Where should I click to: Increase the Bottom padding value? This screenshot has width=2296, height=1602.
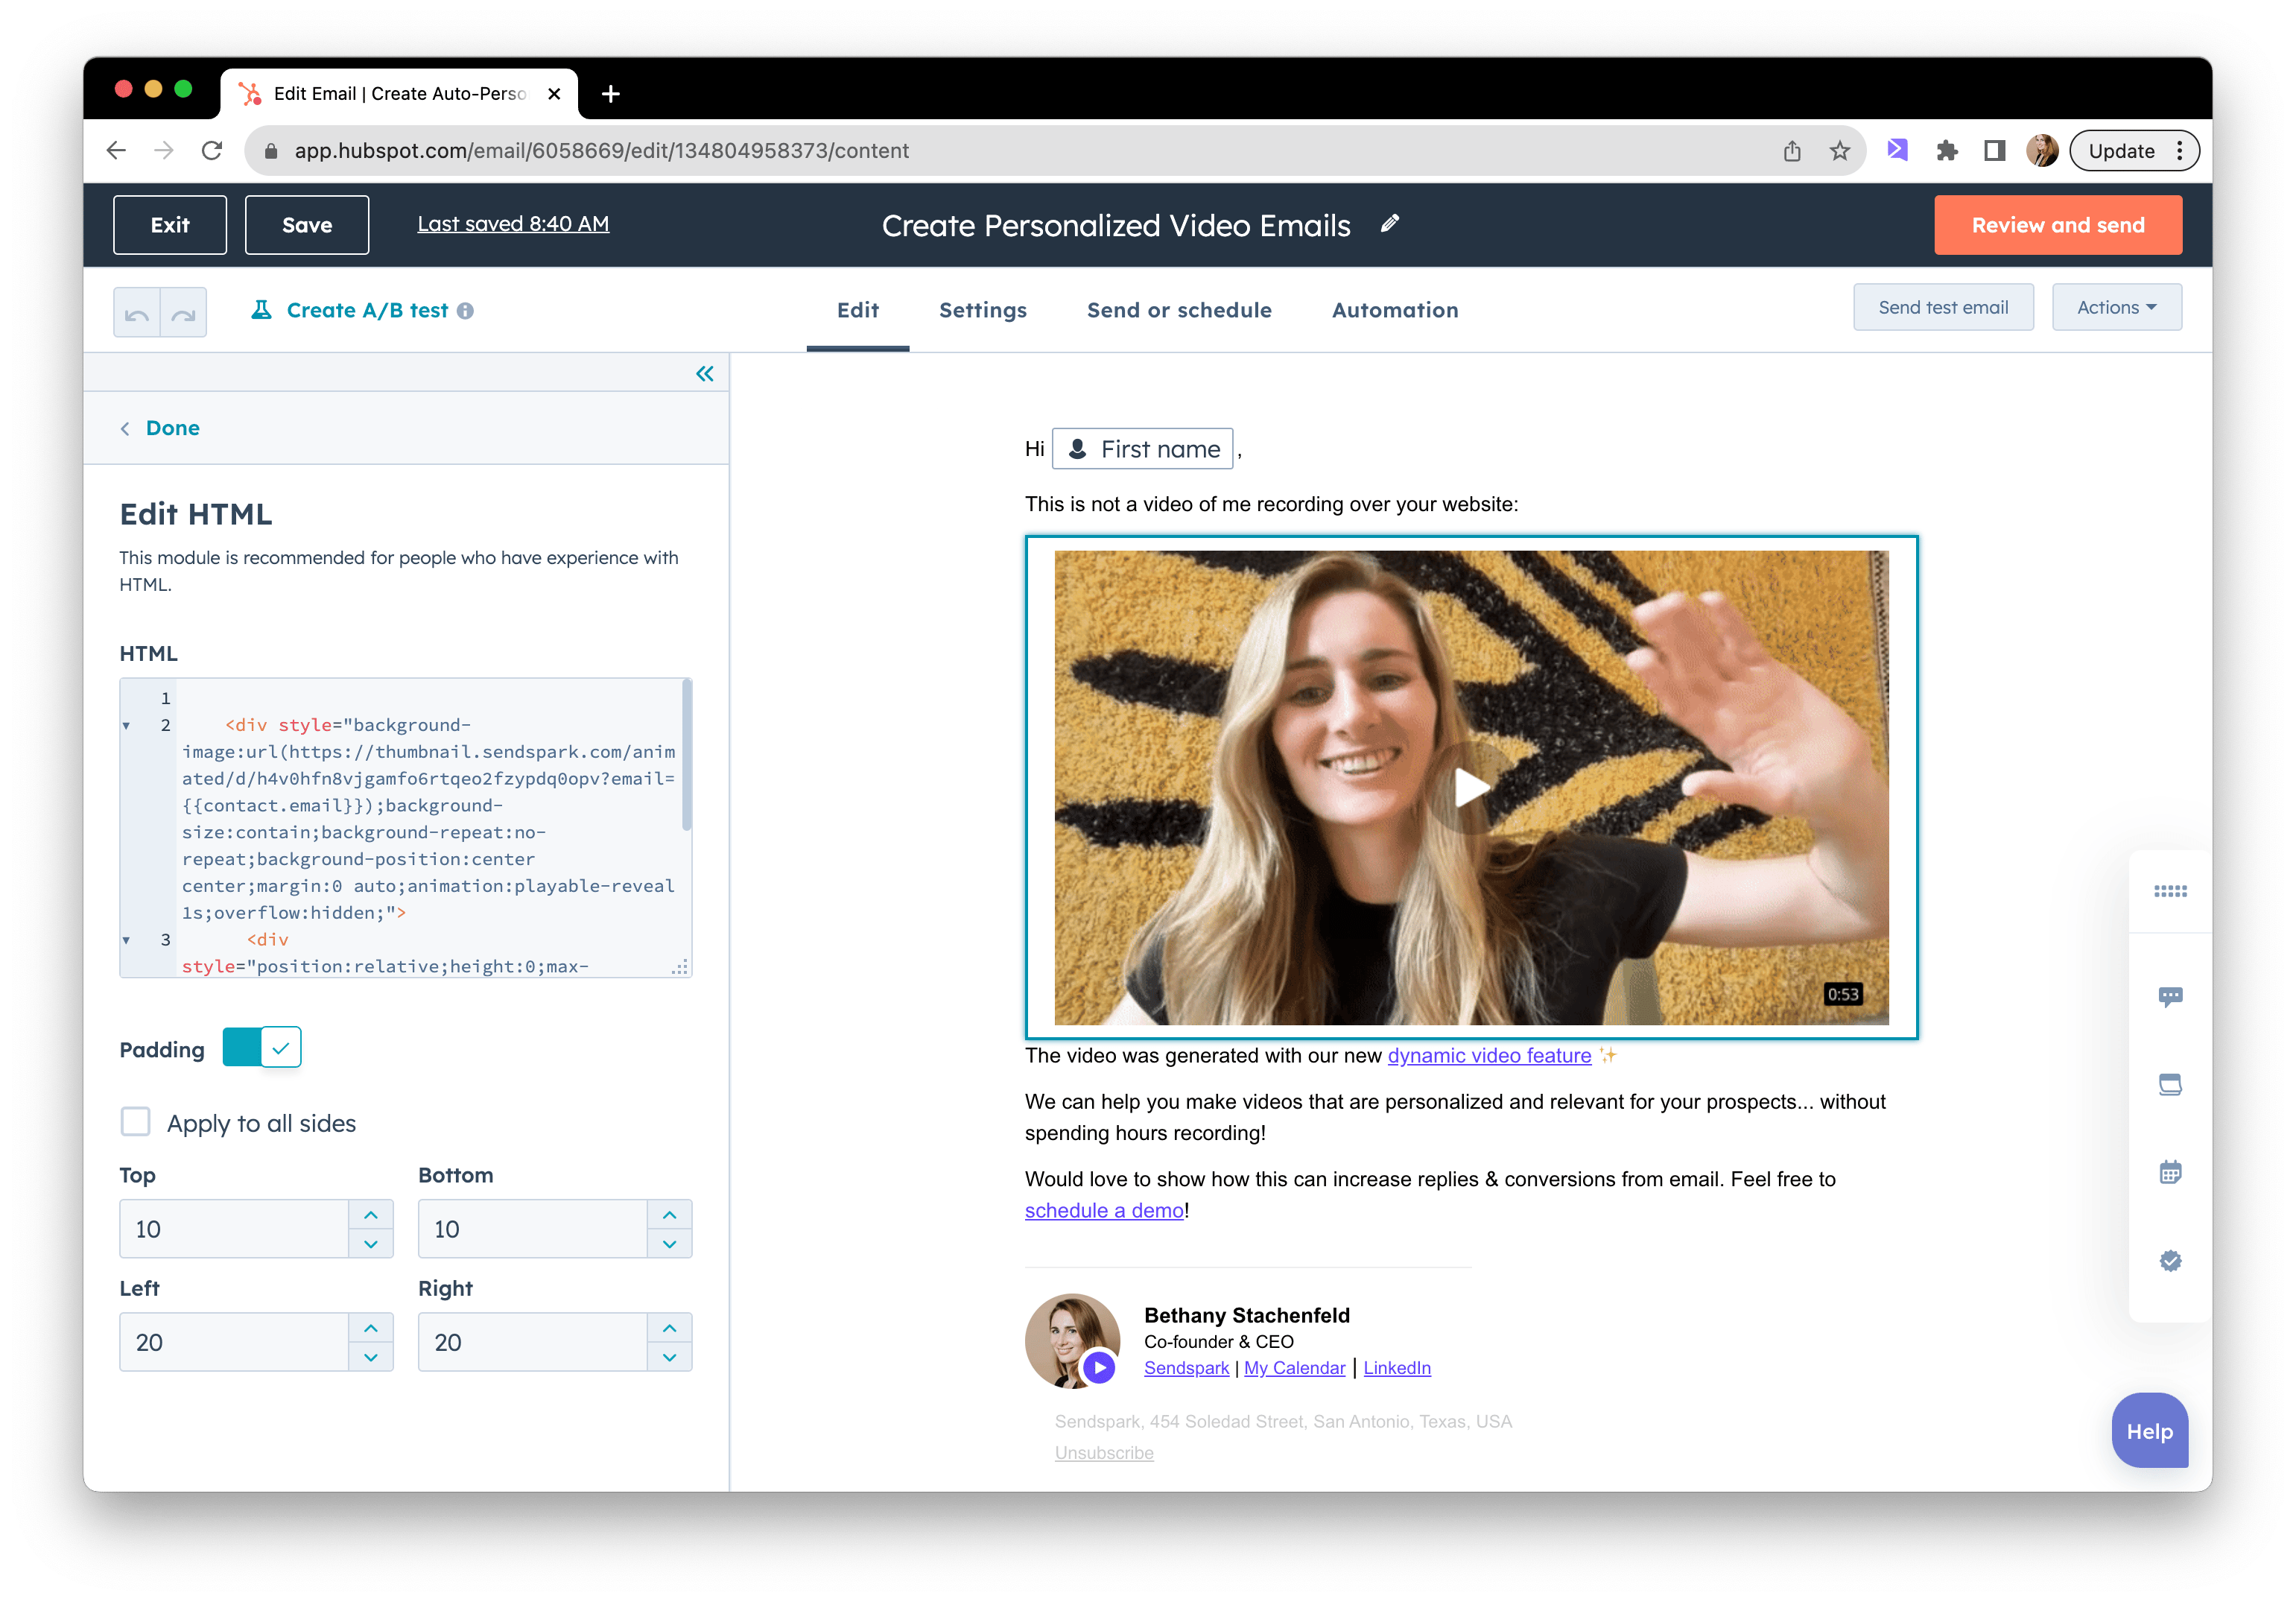point(669,1214)
